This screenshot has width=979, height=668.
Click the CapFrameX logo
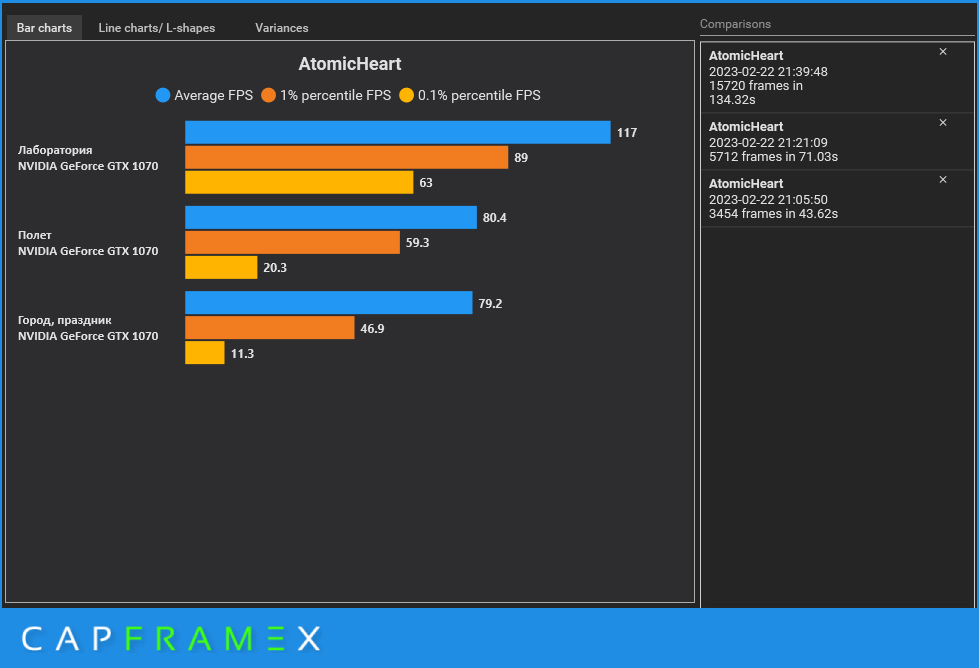tap(171, 639)
